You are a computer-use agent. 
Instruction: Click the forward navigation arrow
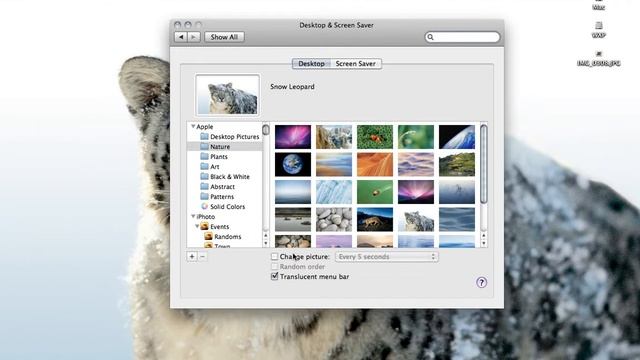[194, 37]
